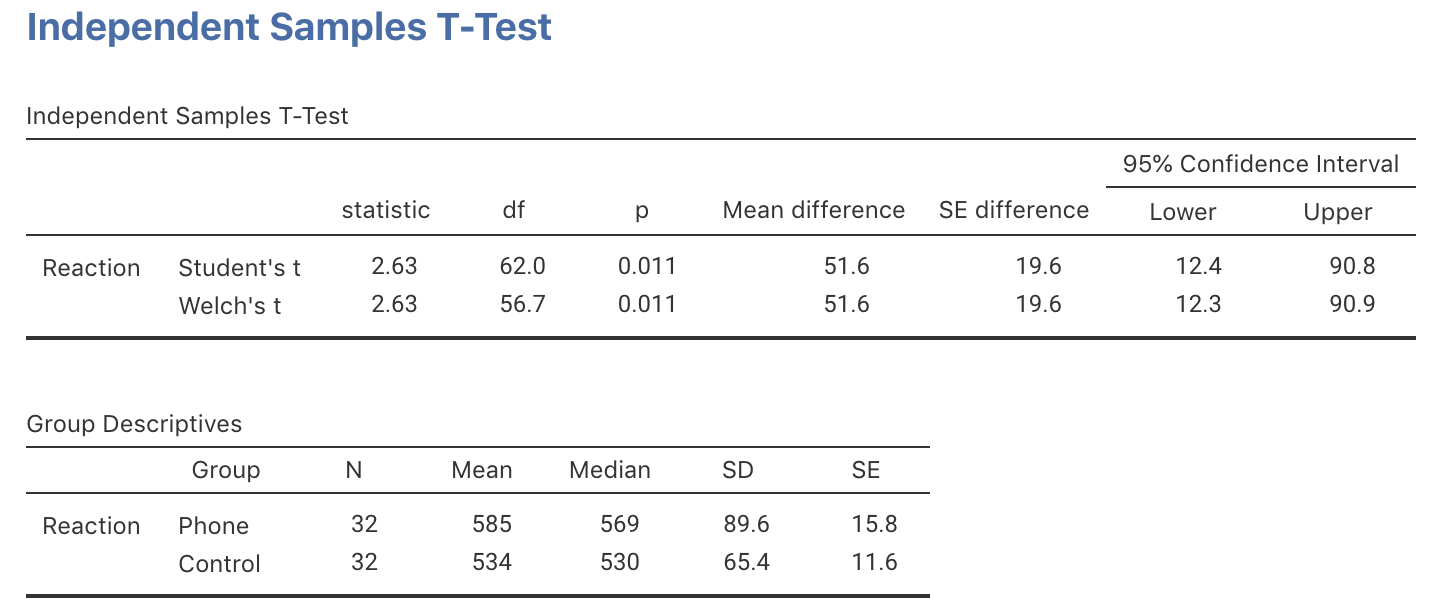Select the statistic column header

click(x=386, y=210)
